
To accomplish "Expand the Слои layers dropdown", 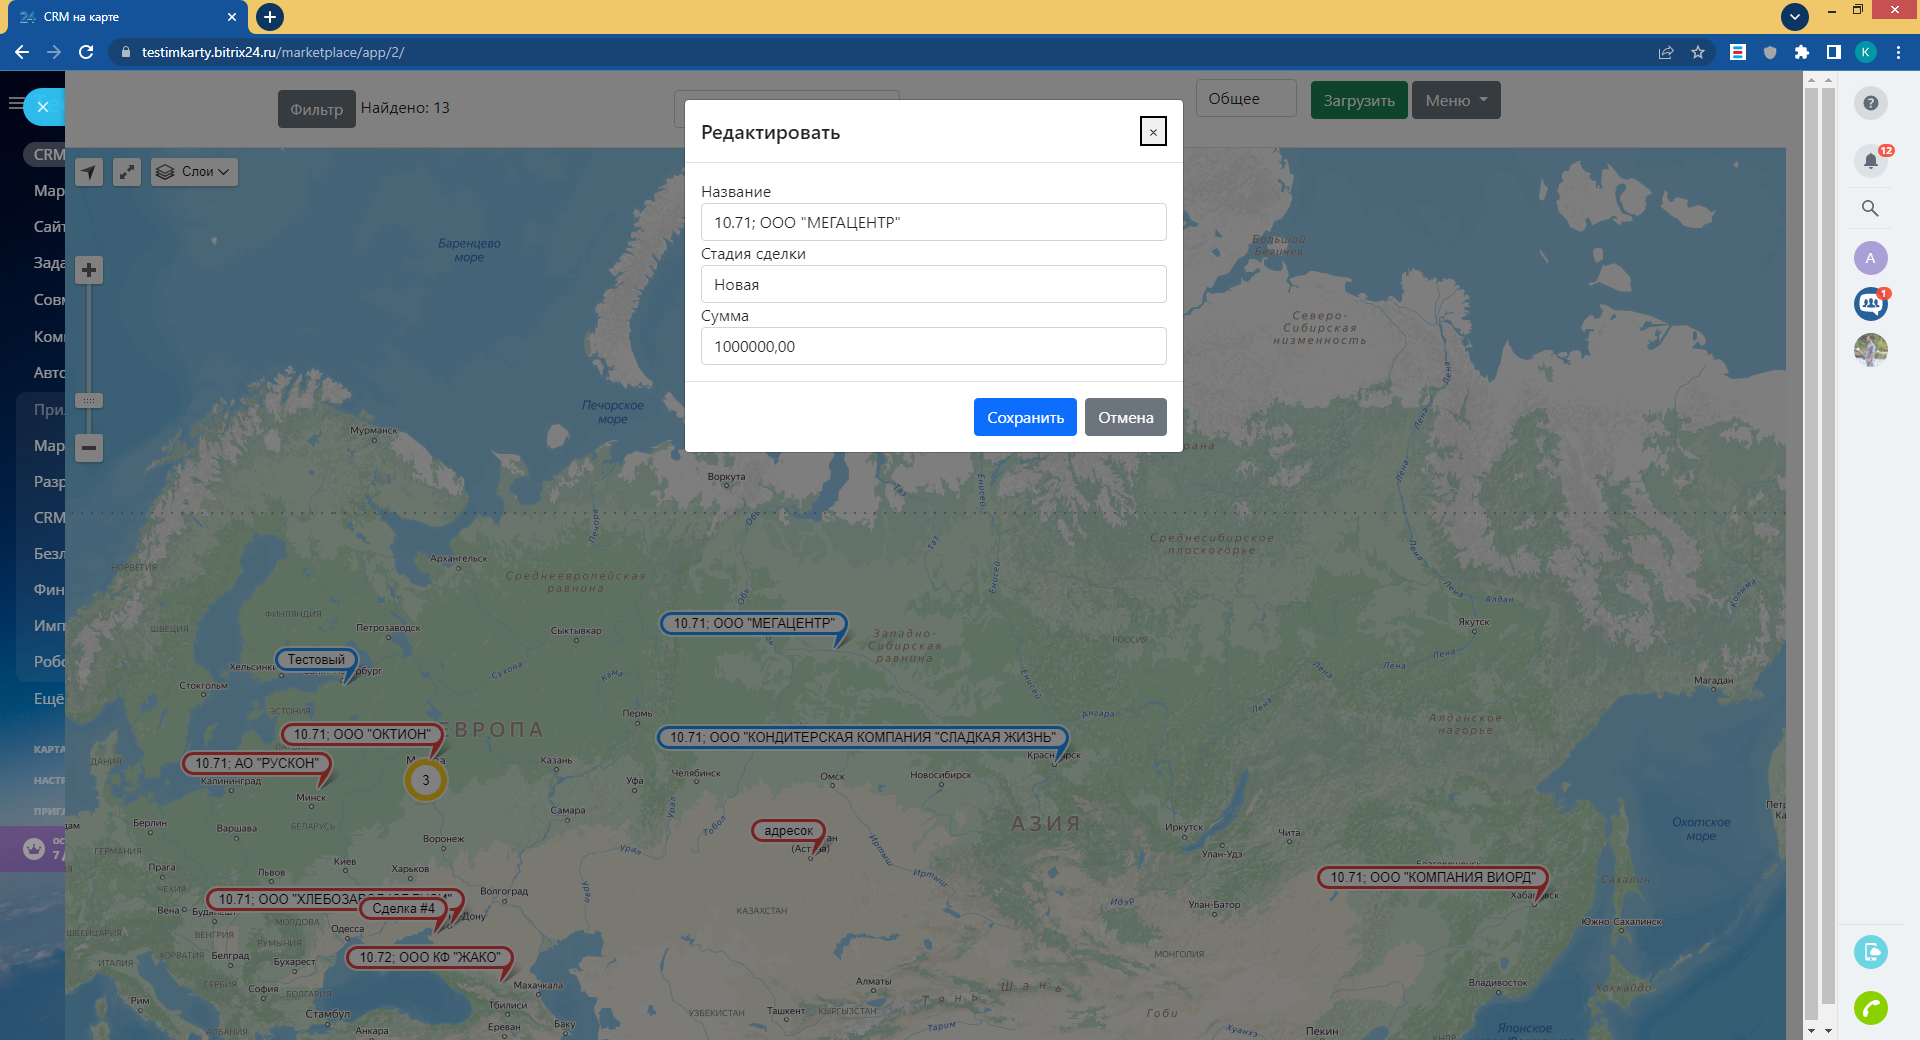I will (195, 172).
